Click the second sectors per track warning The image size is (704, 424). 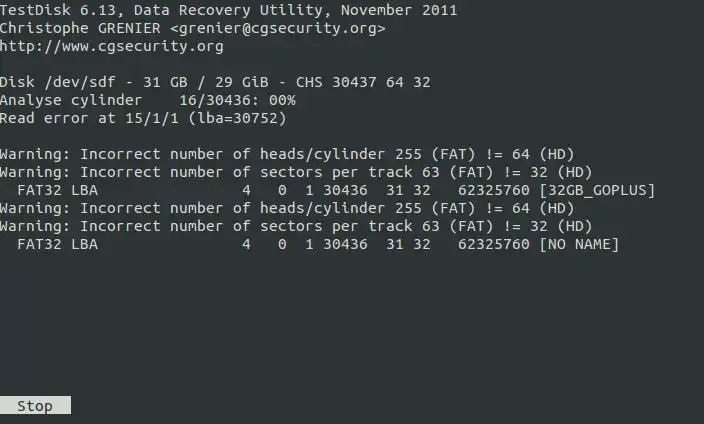coord(296,226)
